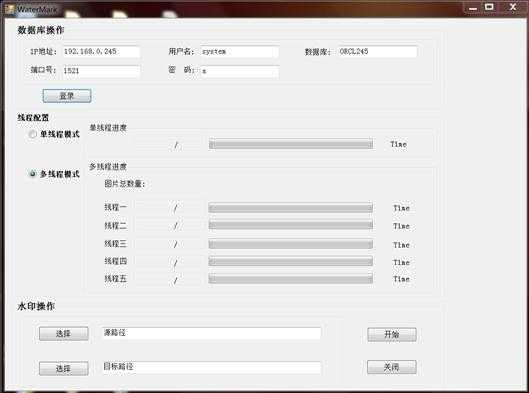Click 选择 button for 源路径

pyautogui.click(x=64, y=334)
